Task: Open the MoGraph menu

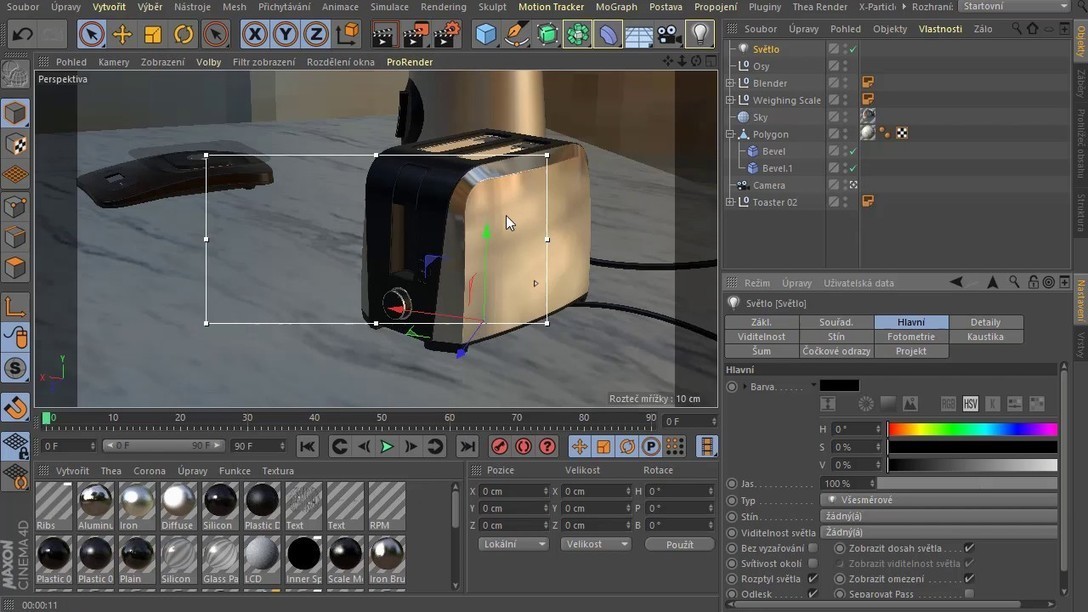Action: [616, 7]
